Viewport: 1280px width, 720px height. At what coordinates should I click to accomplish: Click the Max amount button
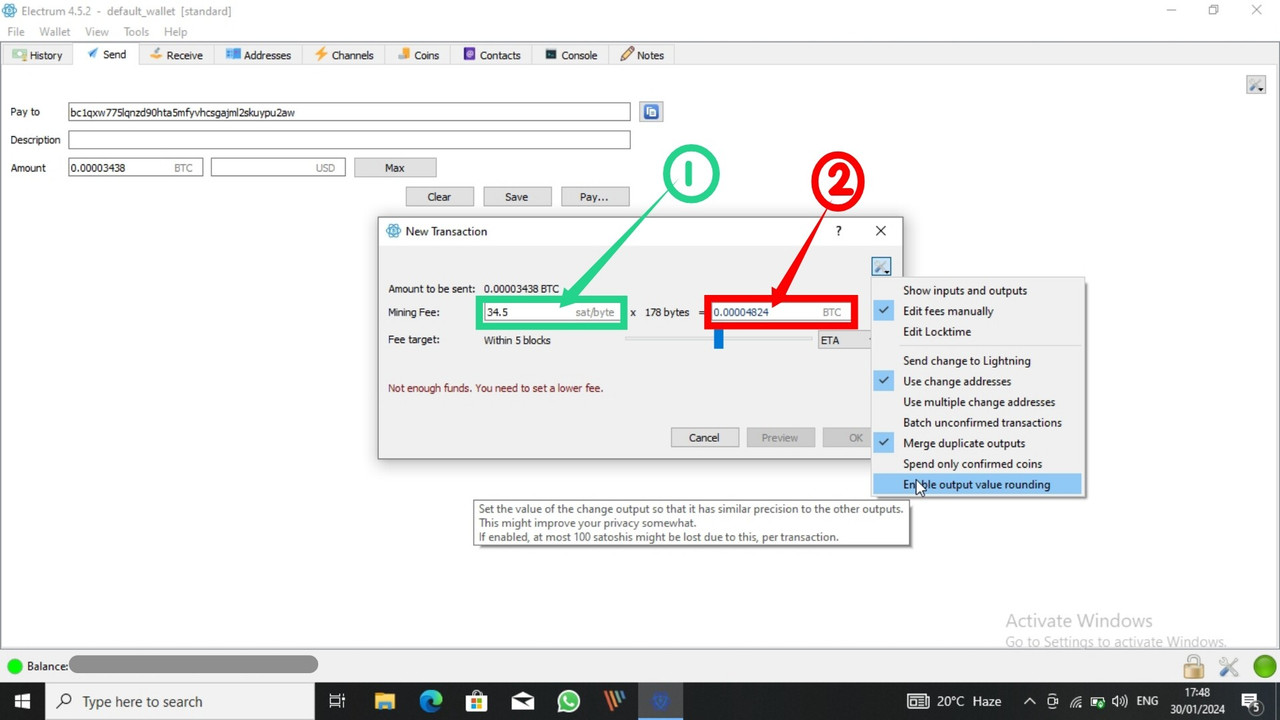click(x=395, y=168)
